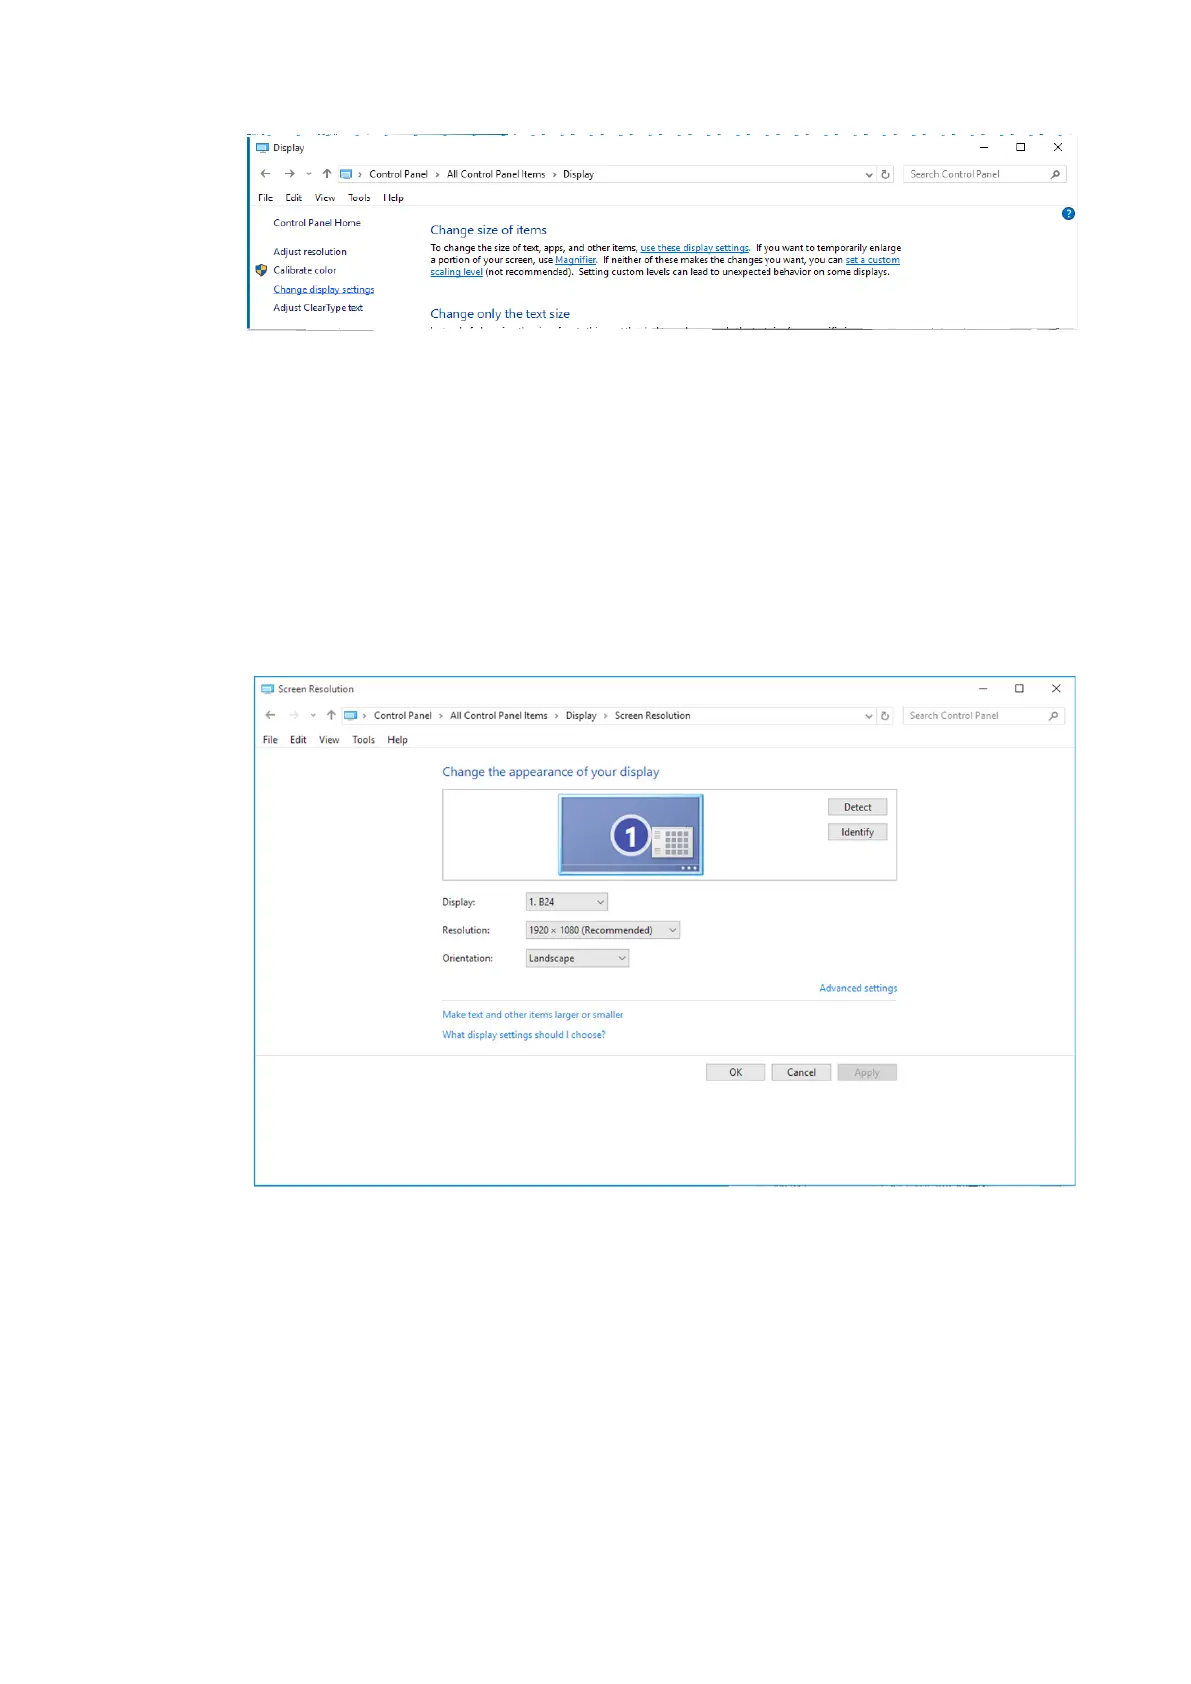
Task: Open the Display dropdown showing 1. B24
Action: (566, 902)
